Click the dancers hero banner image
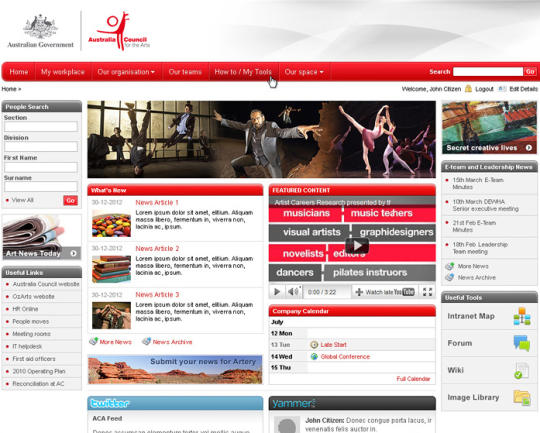 tap(261, 139)
